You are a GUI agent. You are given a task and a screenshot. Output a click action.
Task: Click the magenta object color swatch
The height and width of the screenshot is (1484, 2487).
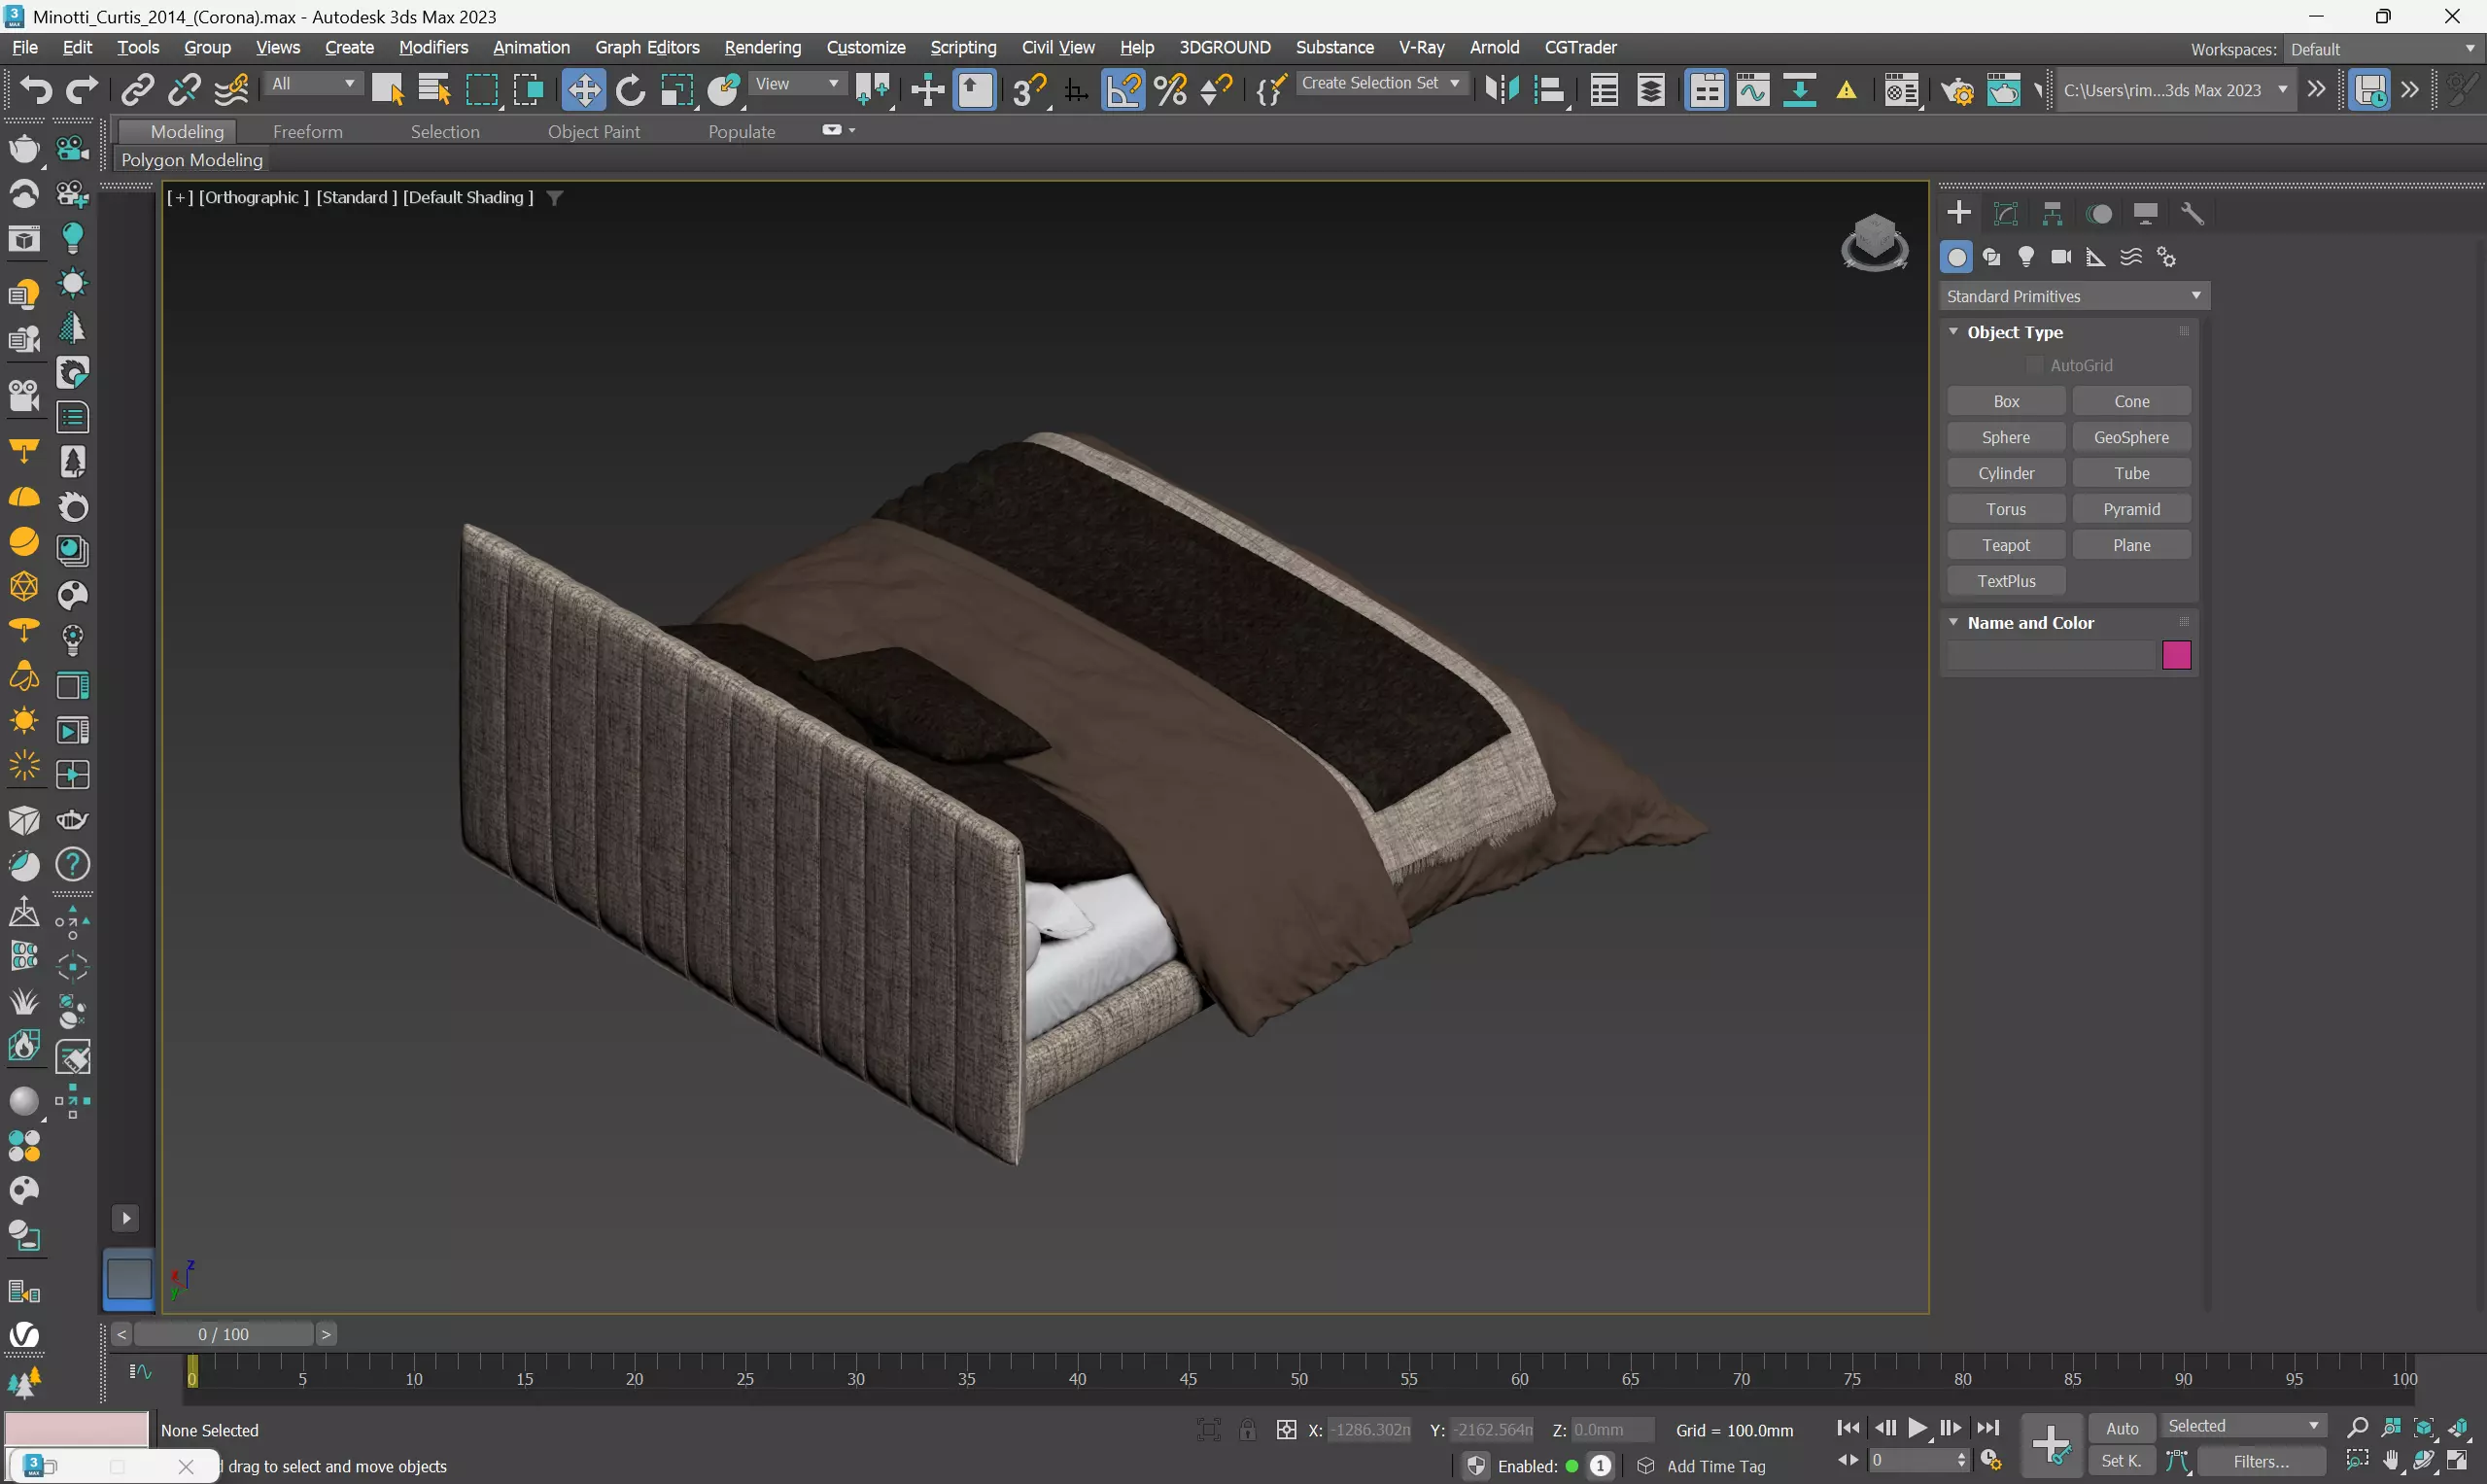coord(2176,655)
